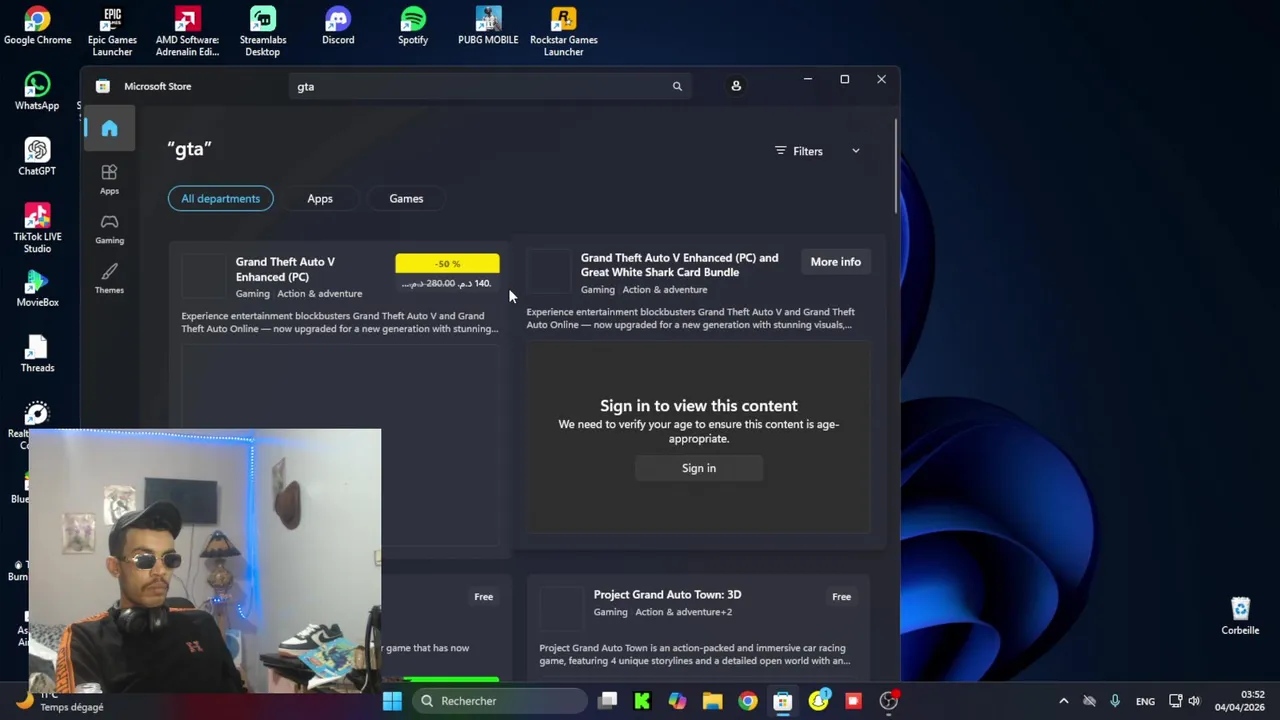Open AMD Software Adrenalin desktop shortcut
This screenshot has height=720, width=1280.
(x=187, y=32)
